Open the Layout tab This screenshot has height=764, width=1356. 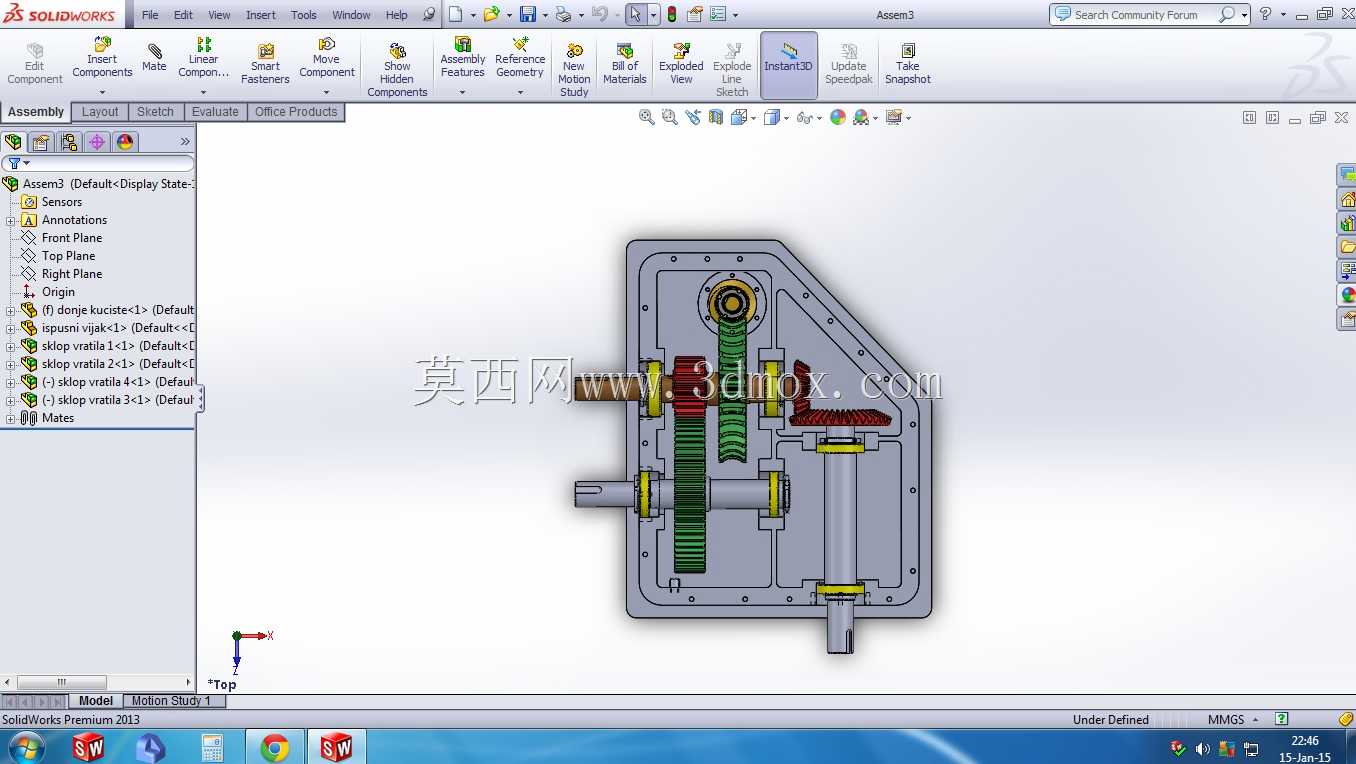tap(100, 112)
